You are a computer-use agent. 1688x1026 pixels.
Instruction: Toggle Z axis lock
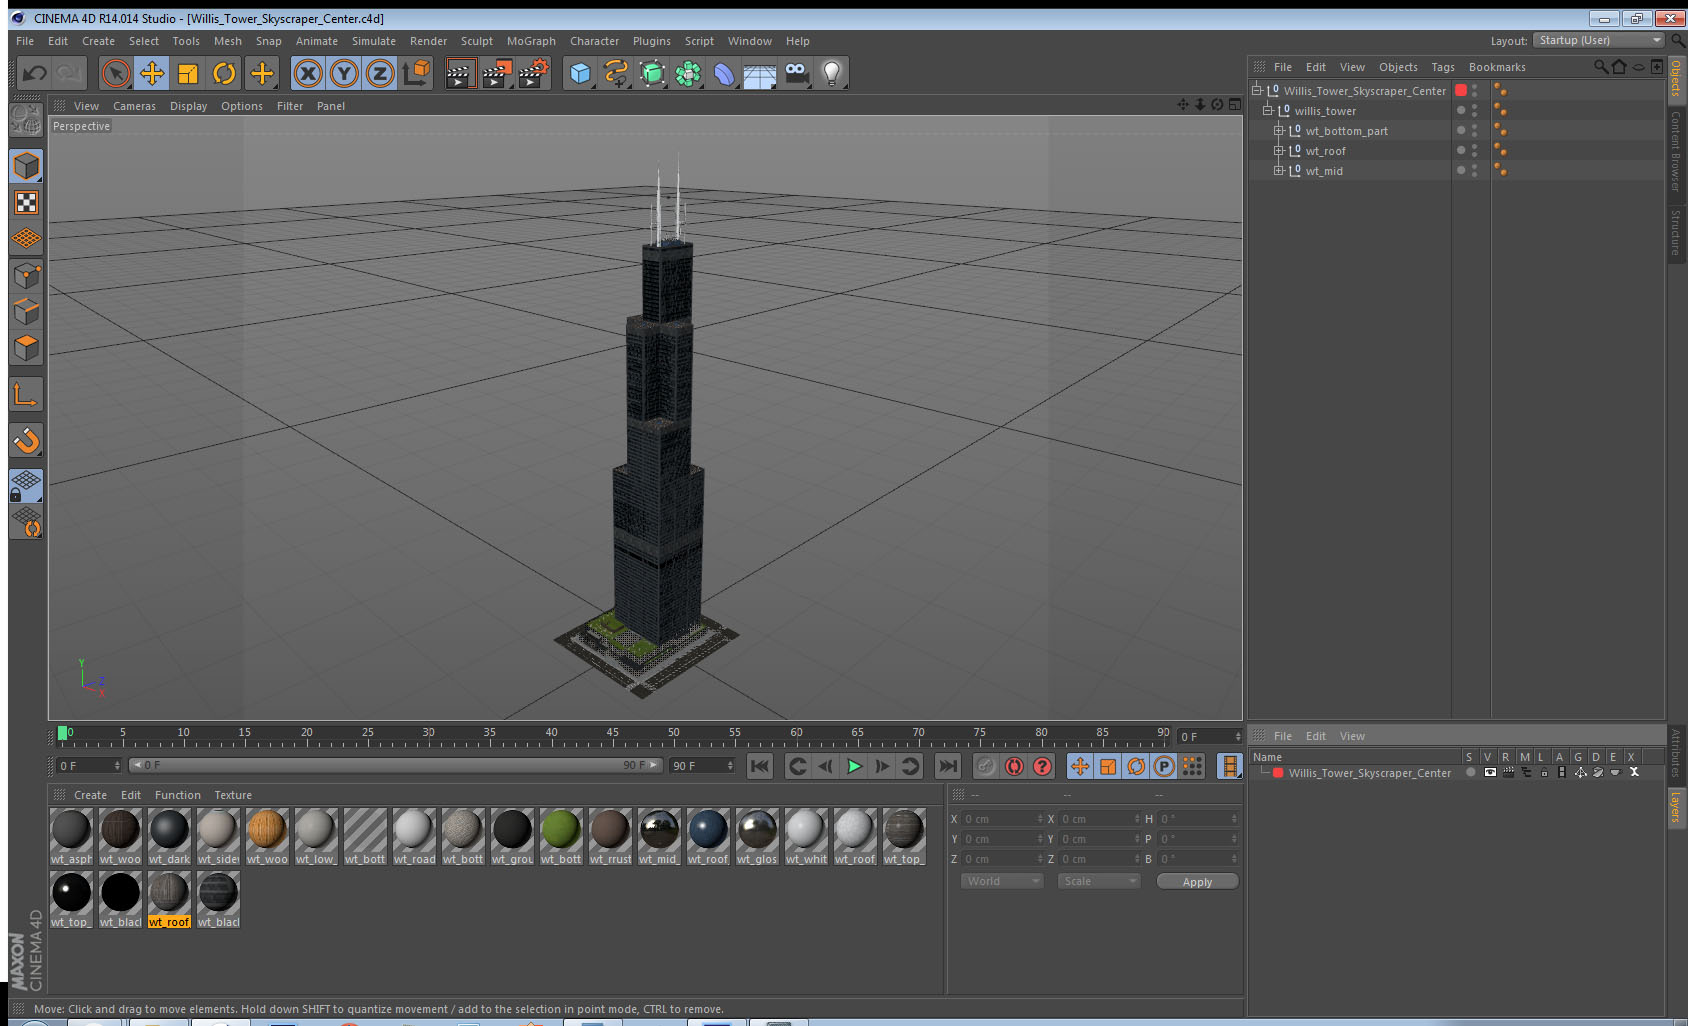pyautogui.click(x=380, y=73)
